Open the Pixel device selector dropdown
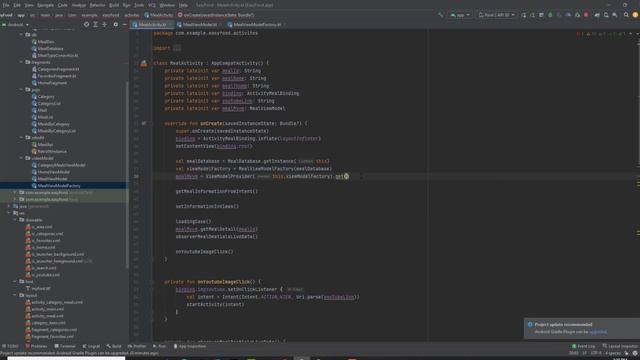Image resolution: width=640 pixels, height=360 pixels. click(497, 15)
